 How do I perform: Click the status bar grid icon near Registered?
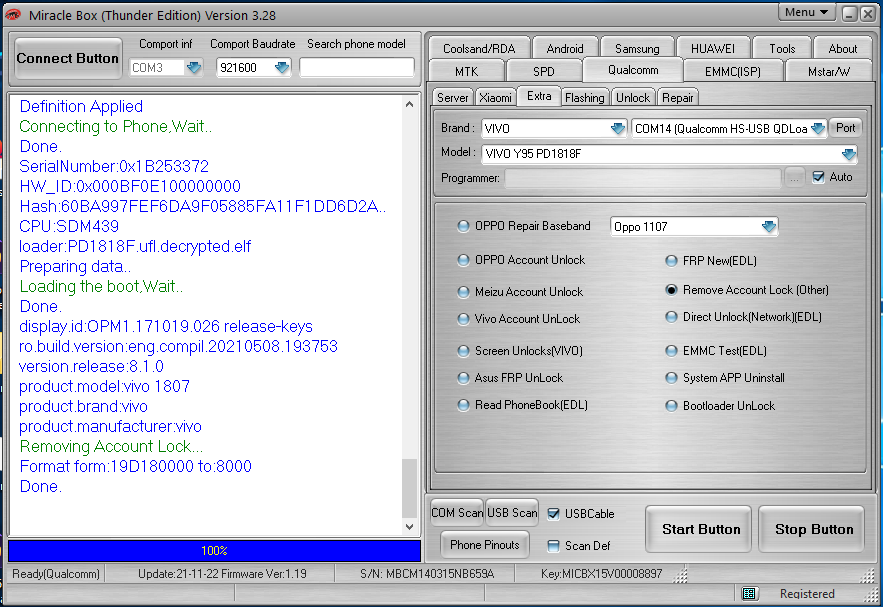click(748, 593)
